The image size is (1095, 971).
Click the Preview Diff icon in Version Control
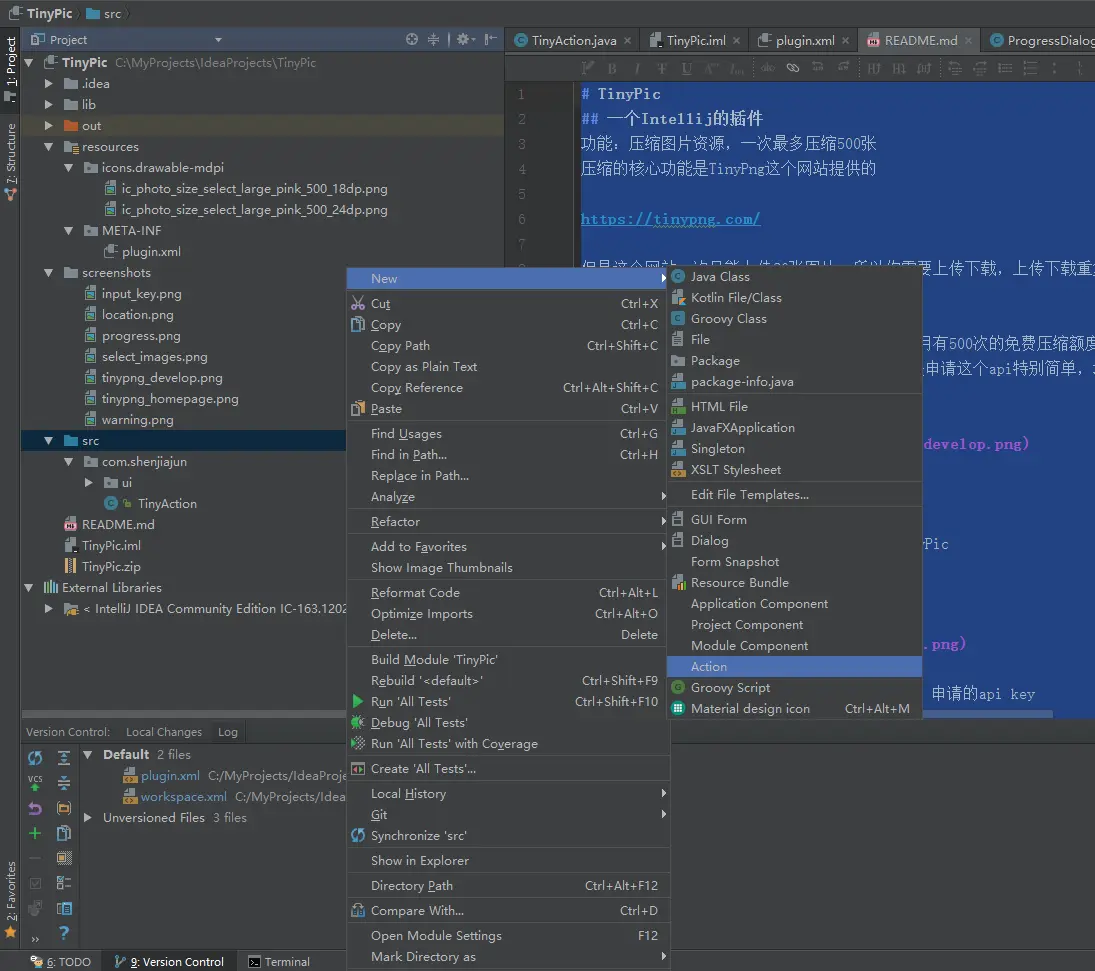click(64, 909)
